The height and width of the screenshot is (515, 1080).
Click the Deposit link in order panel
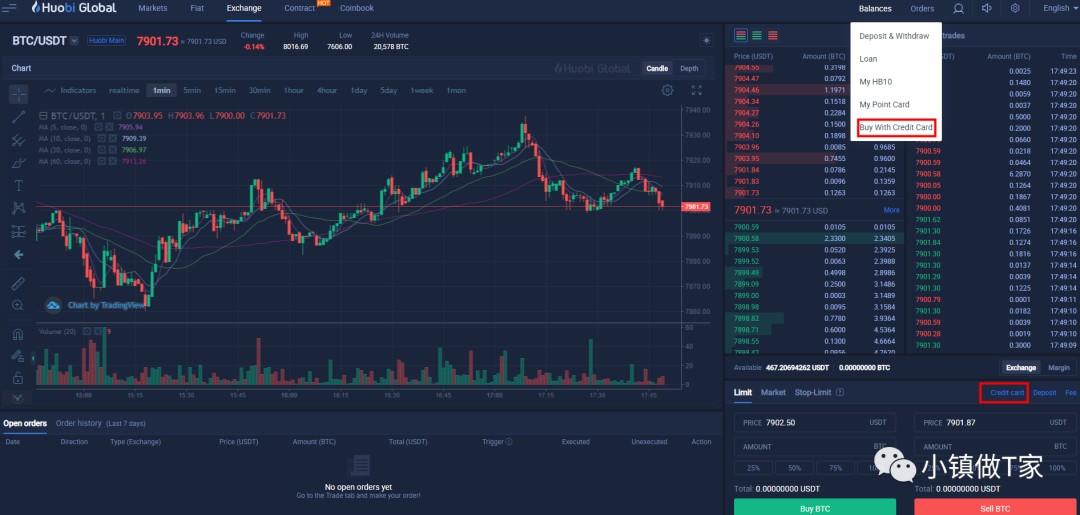tap(1044, 392)
